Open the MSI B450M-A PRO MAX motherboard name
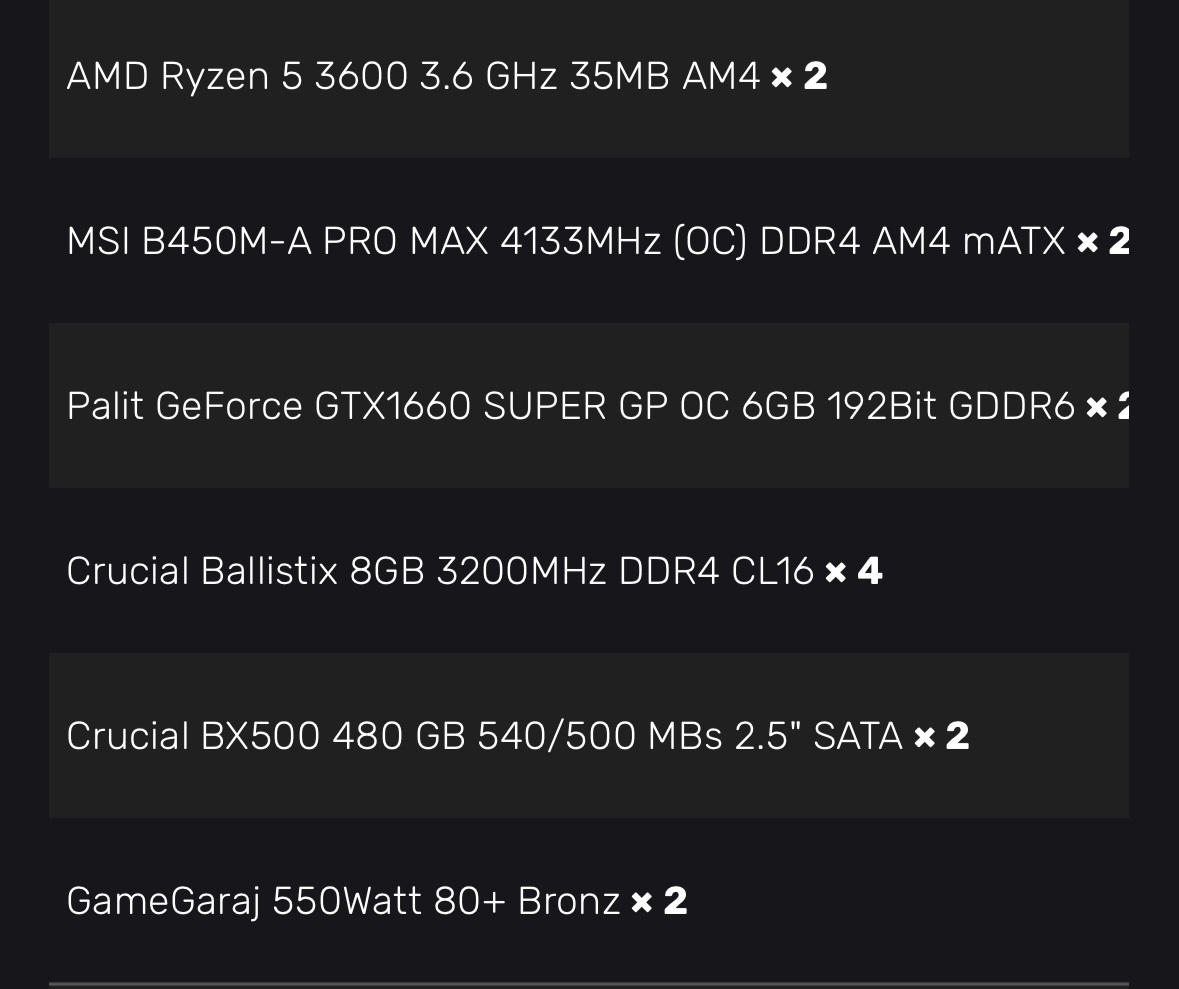The height and width of the screenshot is (989, 1179). point(565,241)
